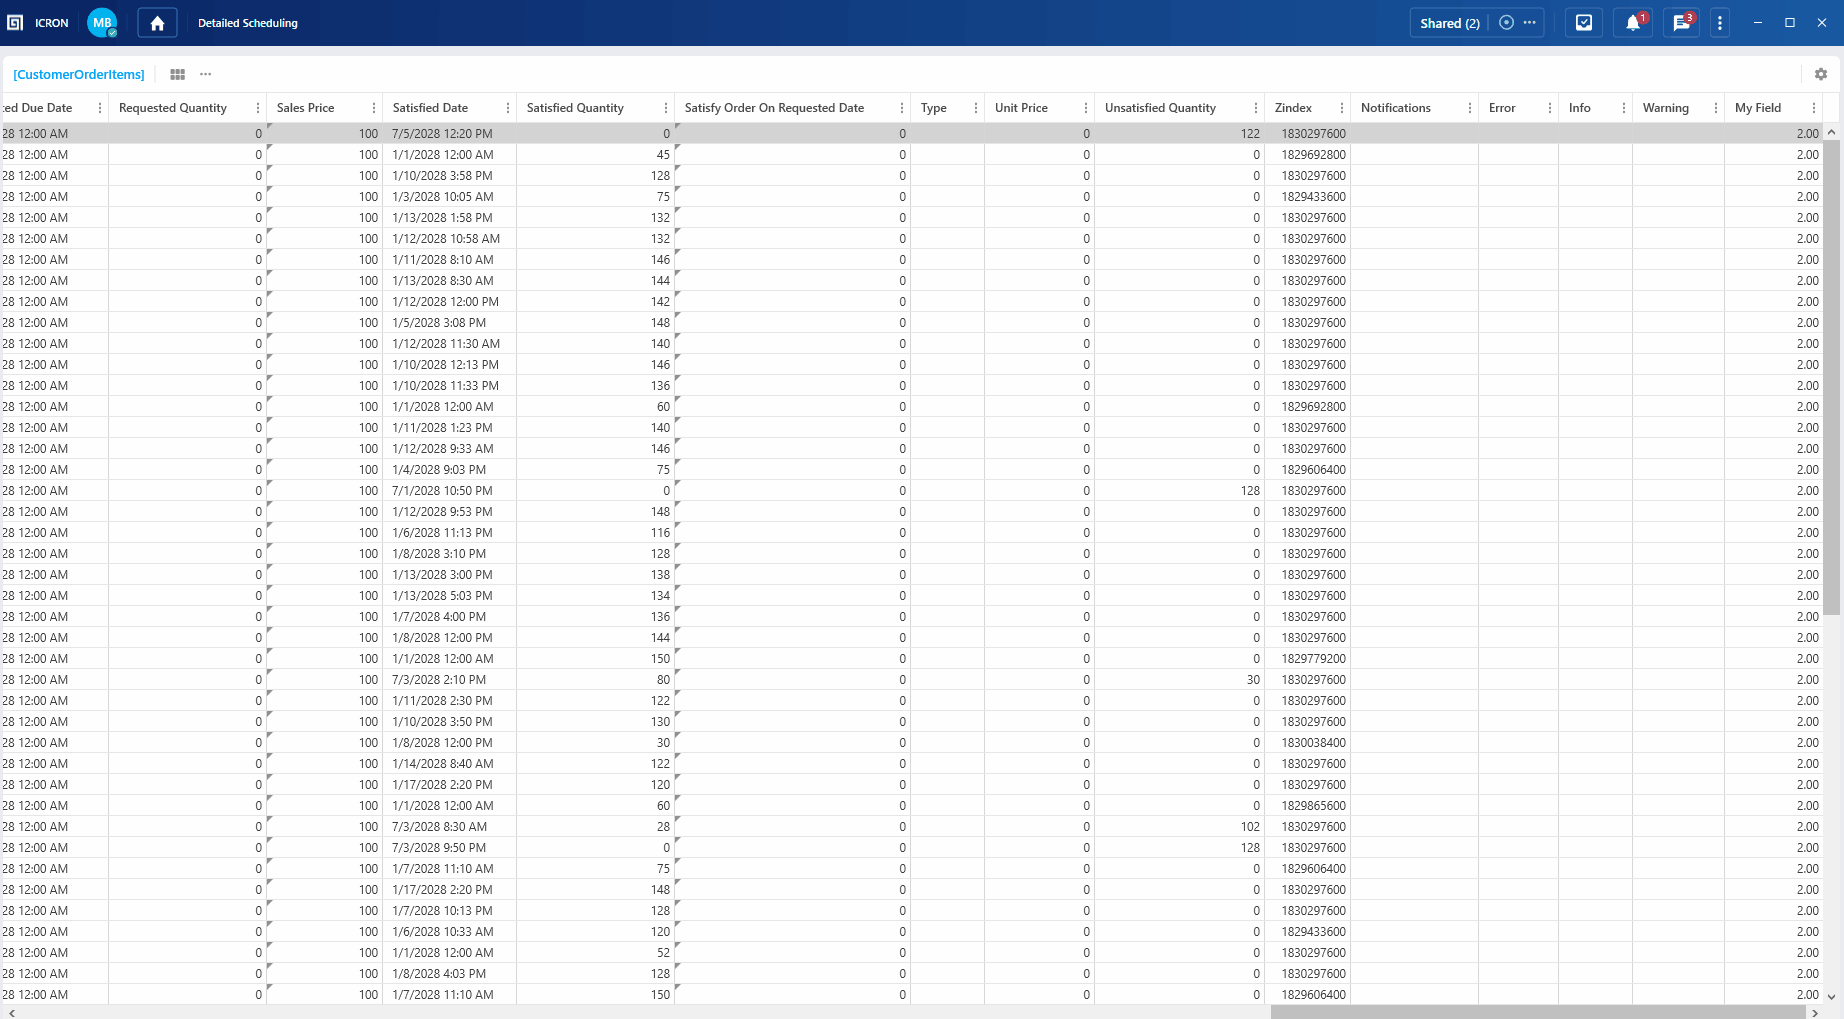Select the CustomerOrderItems tab

coord(79,74)
